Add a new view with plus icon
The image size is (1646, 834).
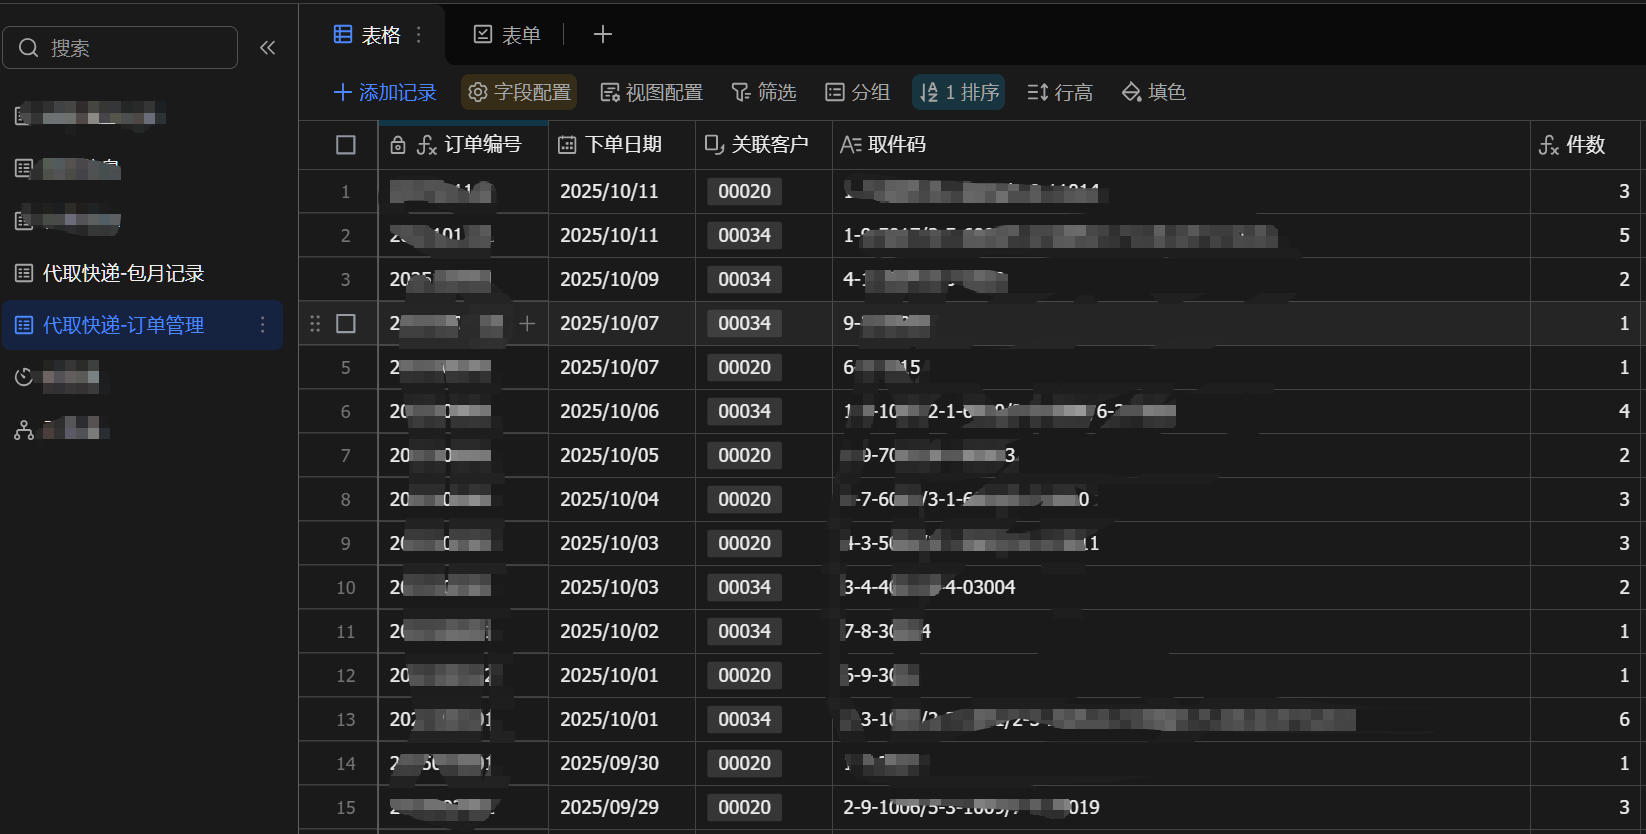602,35
